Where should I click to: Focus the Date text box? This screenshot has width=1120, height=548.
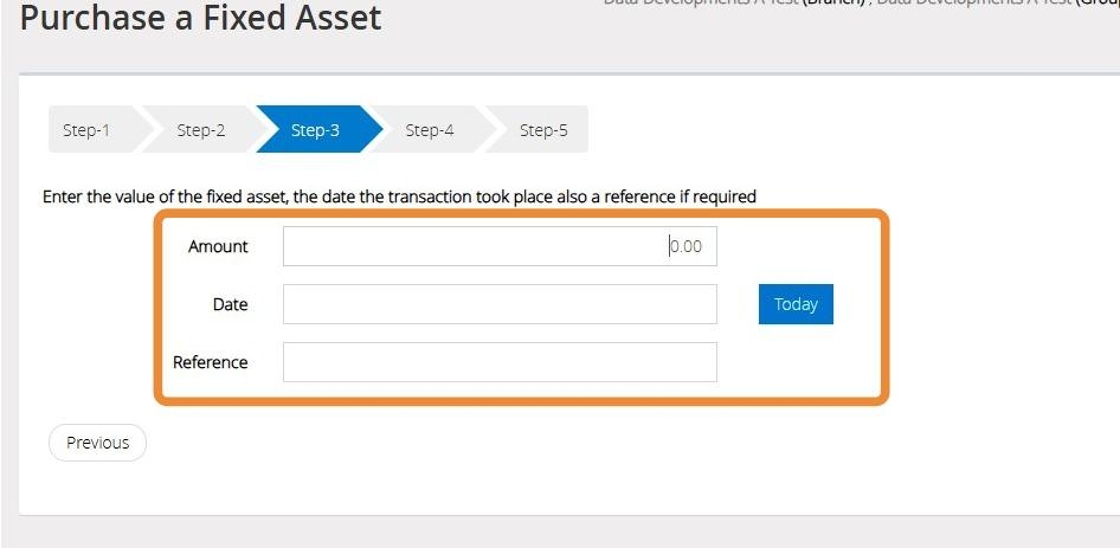point(499,304)
